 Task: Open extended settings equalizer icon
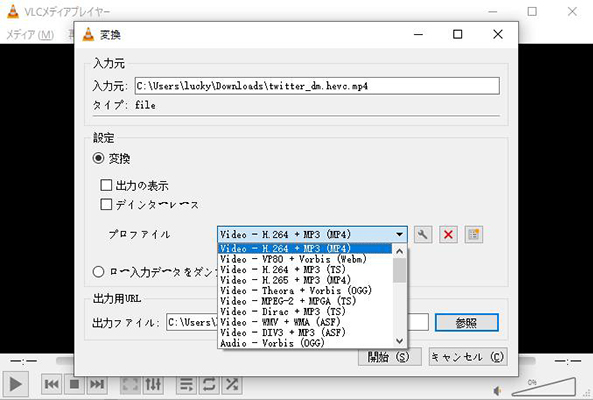click(153, 384)
